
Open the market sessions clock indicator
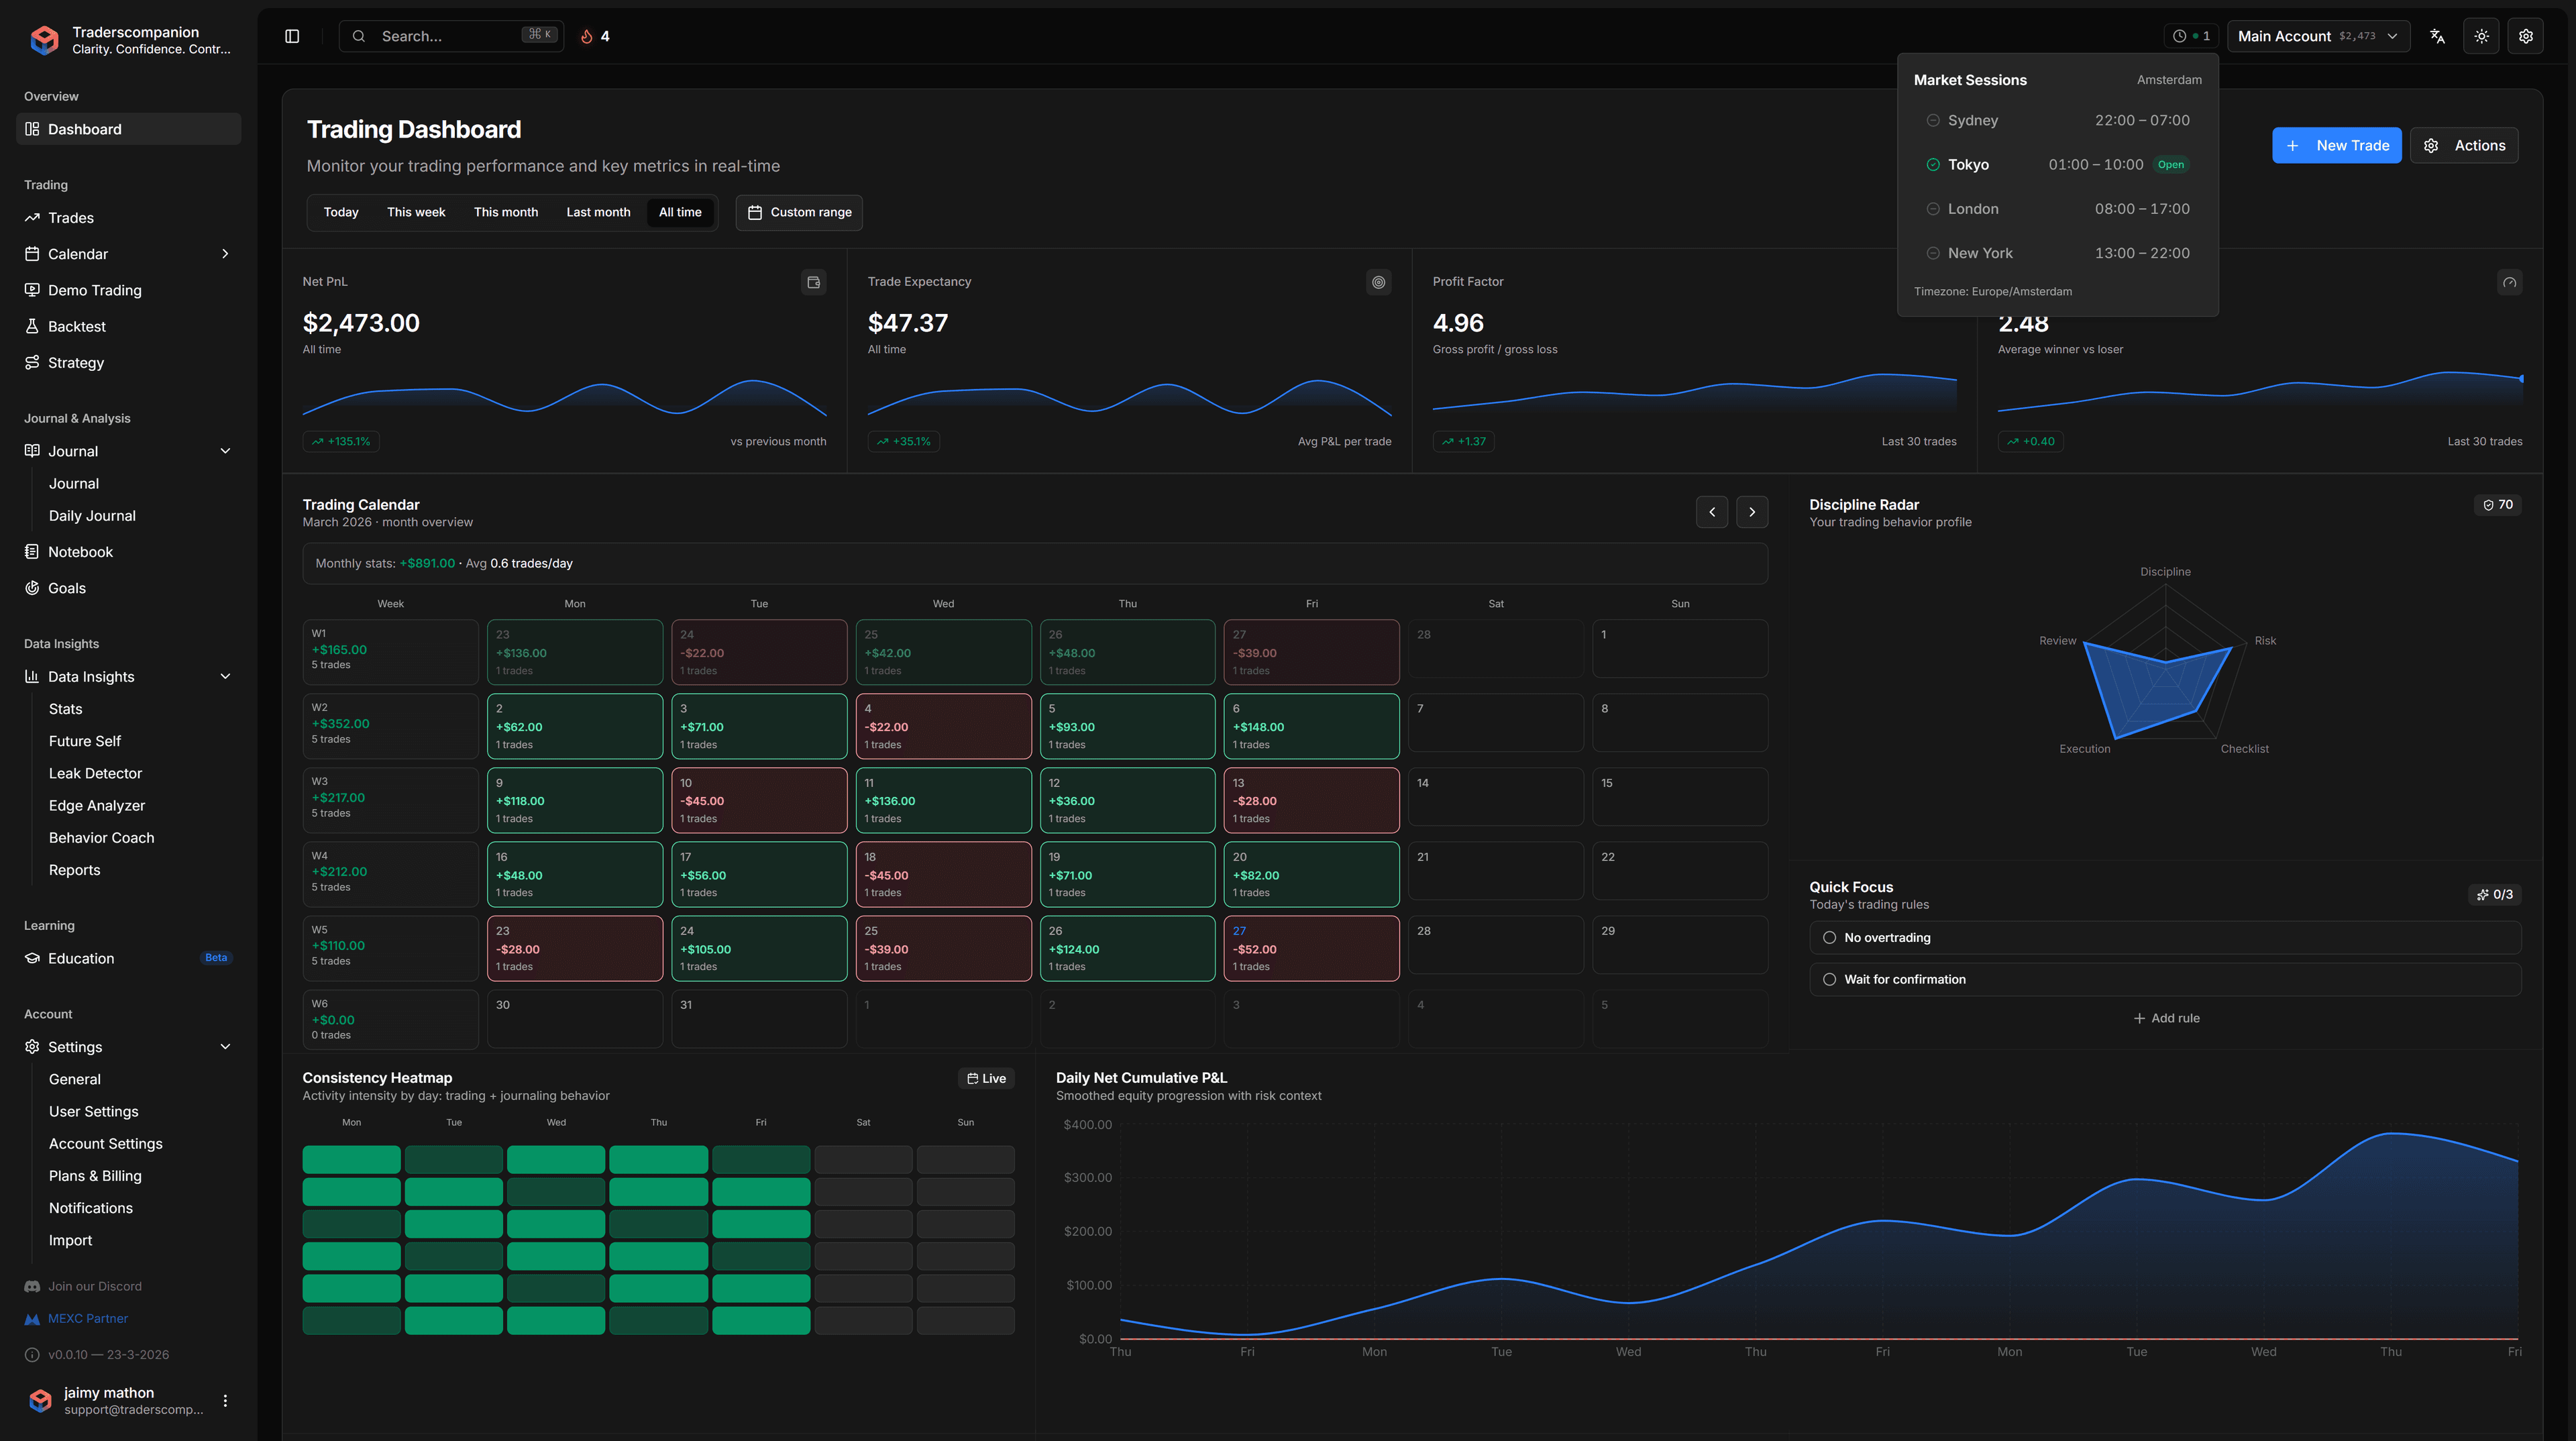(2191, 36)
